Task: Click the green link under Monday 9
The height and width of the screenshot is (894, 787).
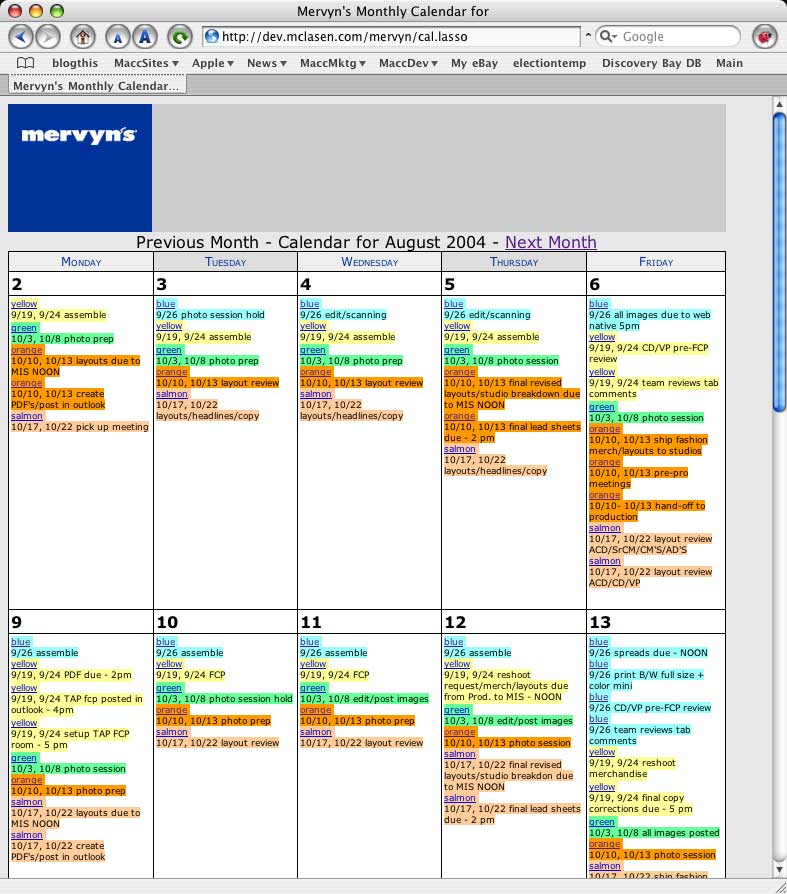Action: (x=23, y=758)
